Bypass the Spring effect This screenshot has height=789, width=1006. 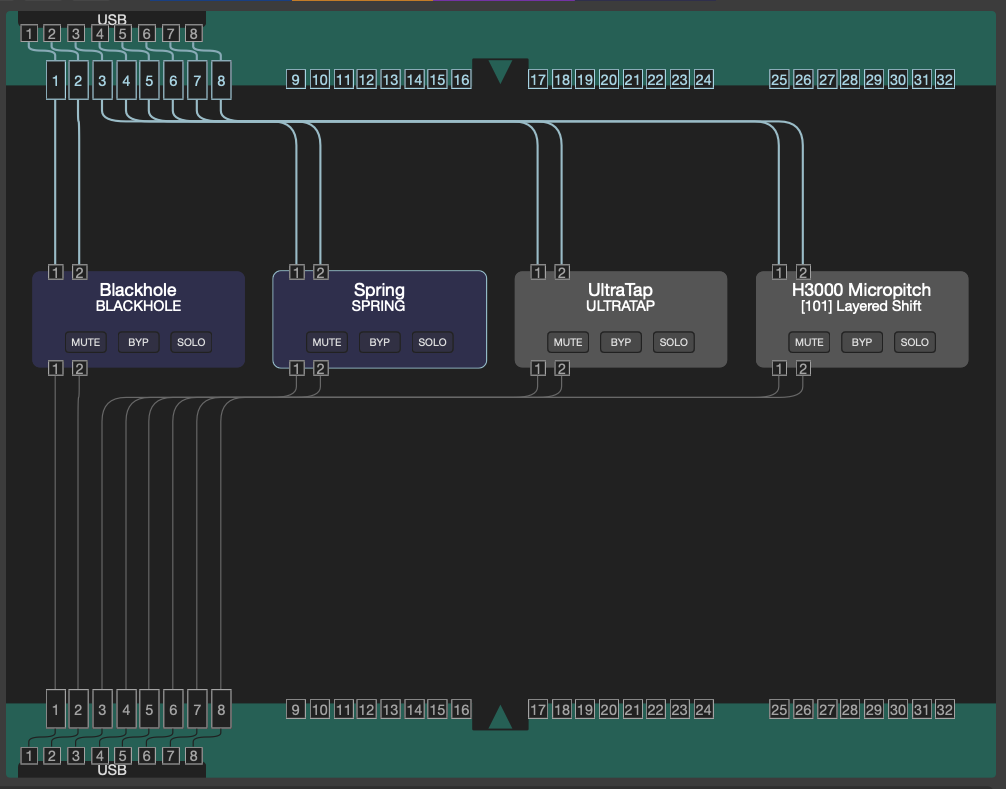[x=379, y=342]
